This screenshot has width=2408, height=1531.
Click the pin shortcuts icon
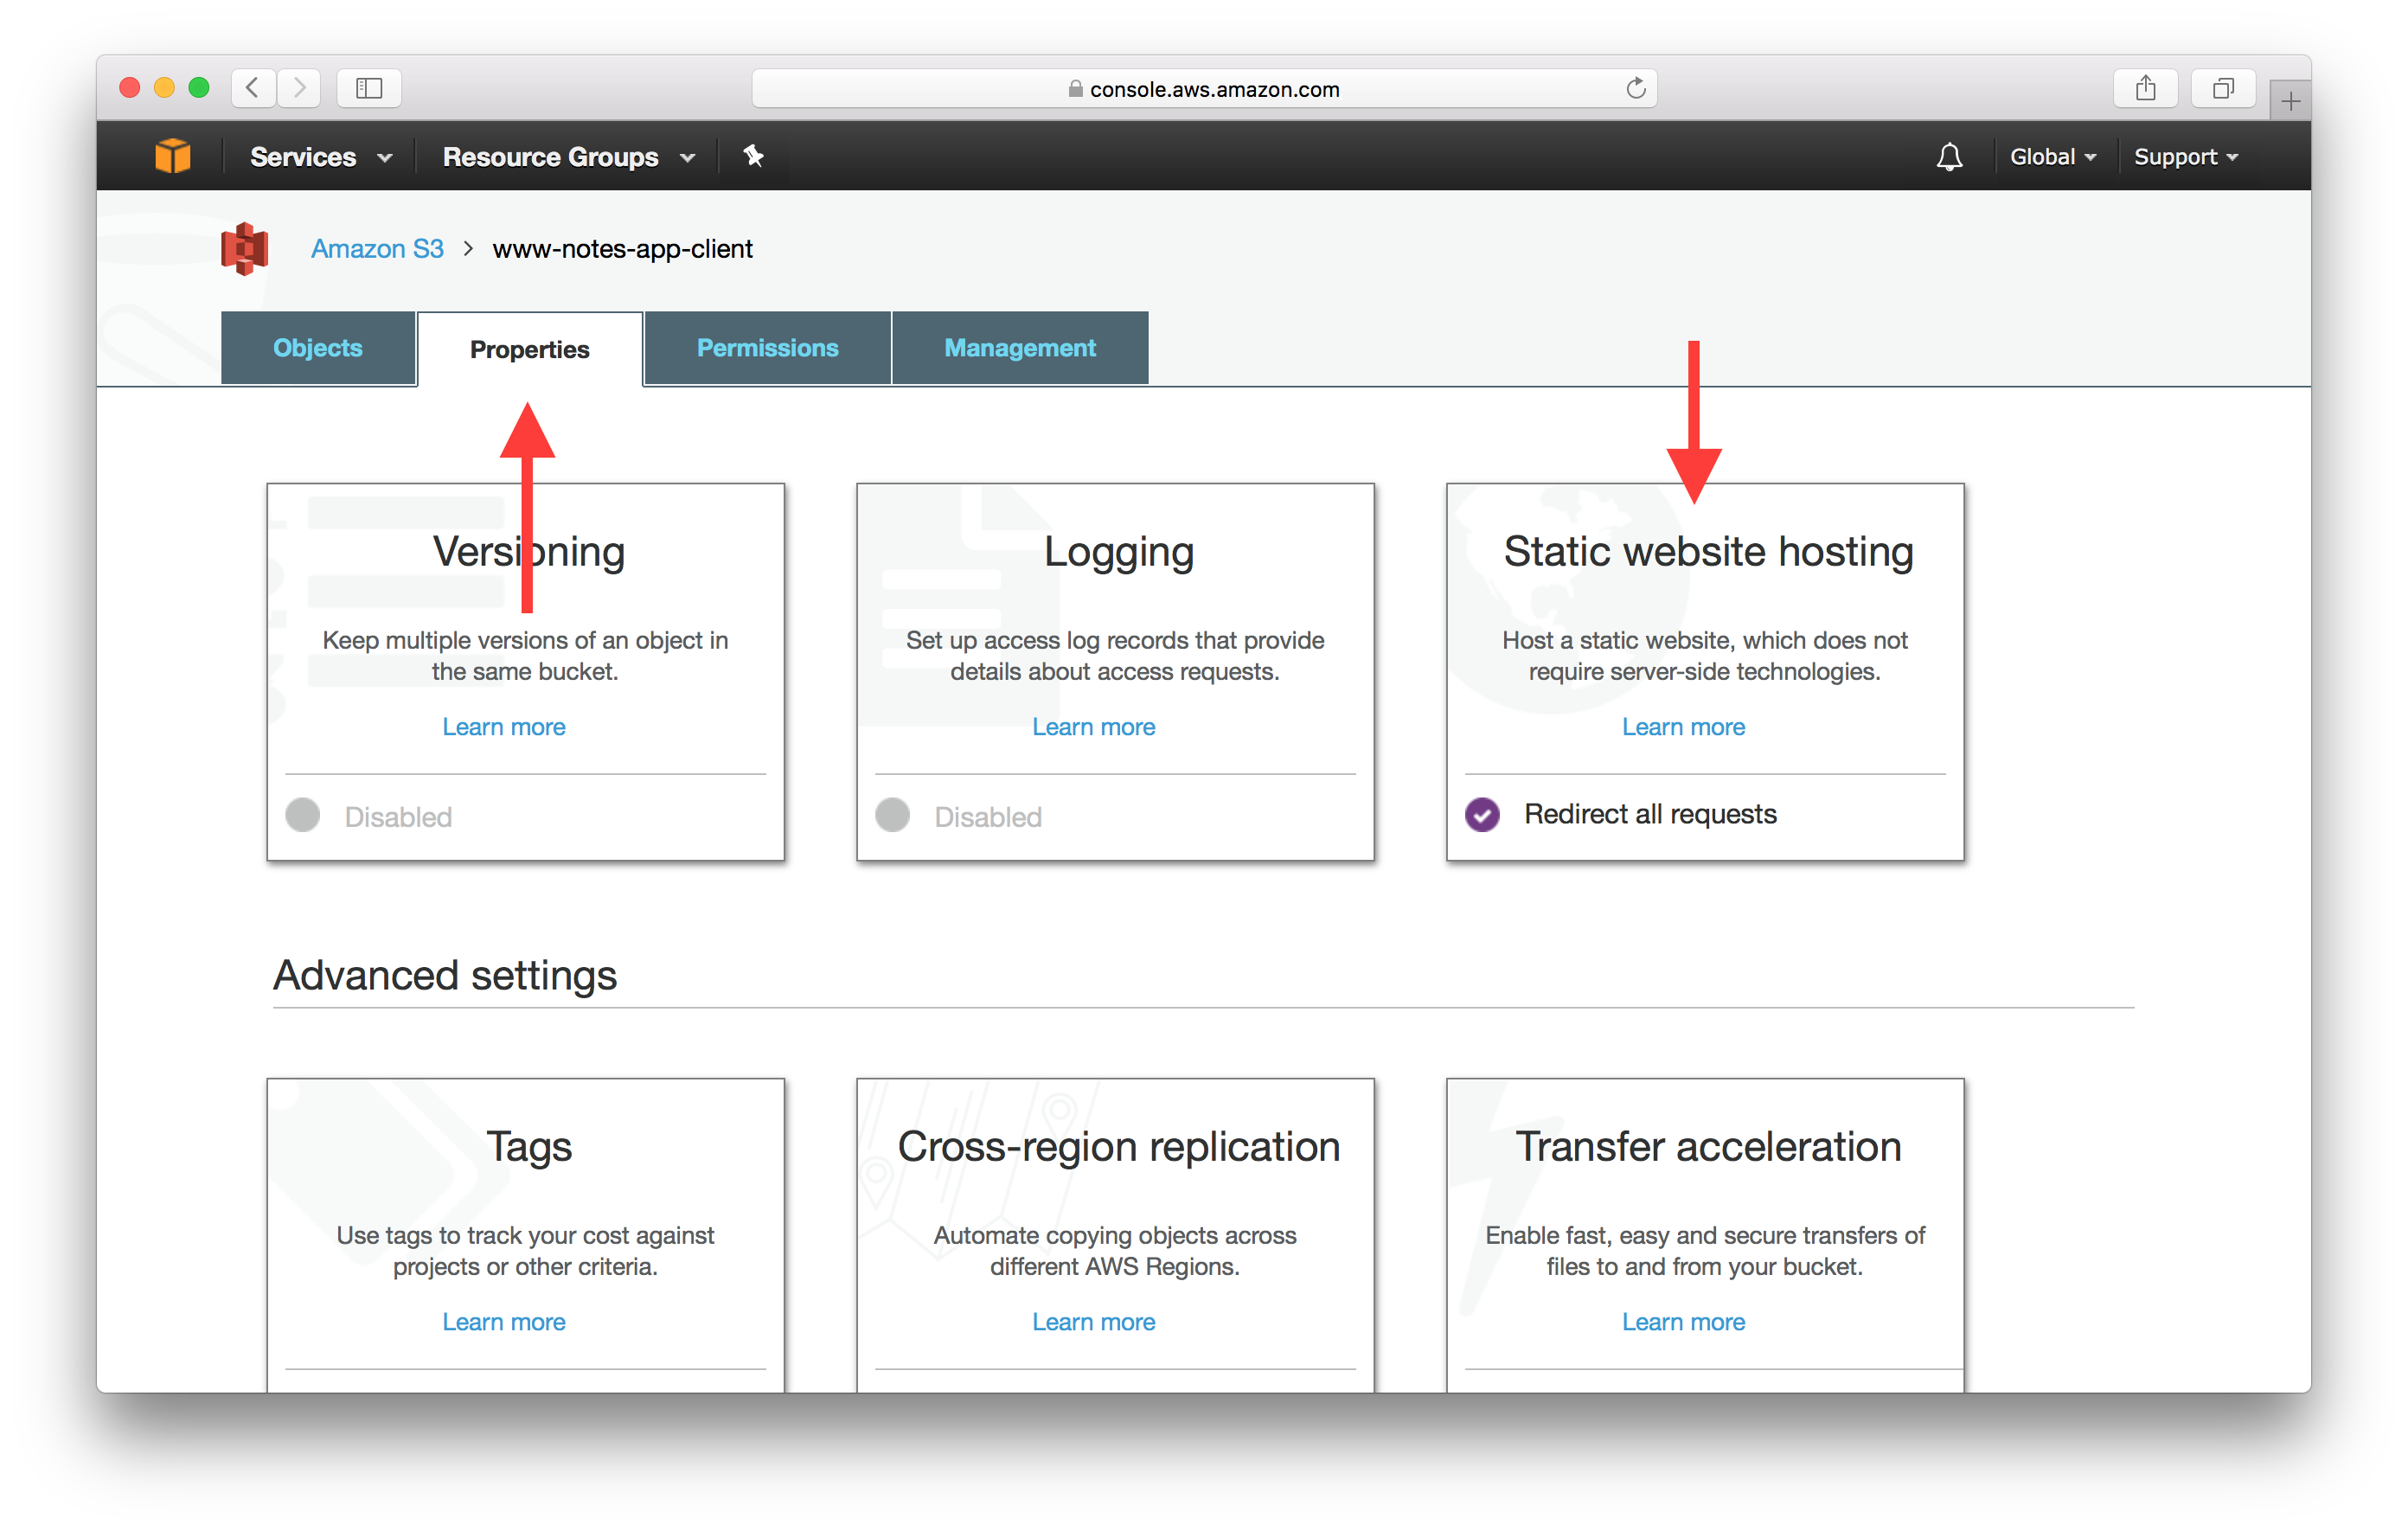click(753, 156)
